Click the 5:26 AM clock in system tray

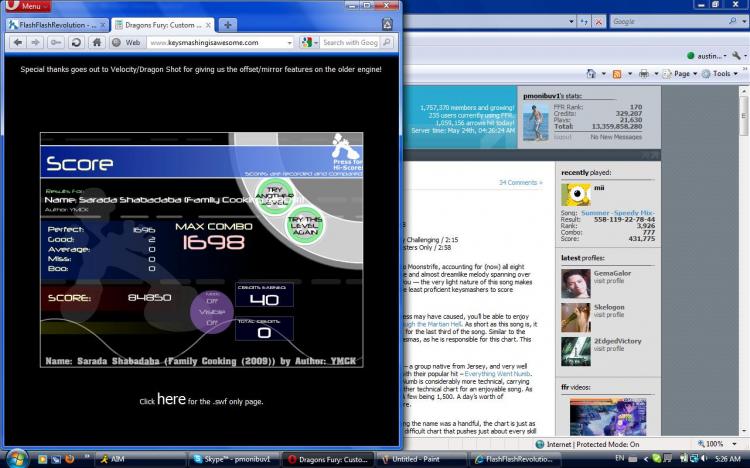coord(727,459)
